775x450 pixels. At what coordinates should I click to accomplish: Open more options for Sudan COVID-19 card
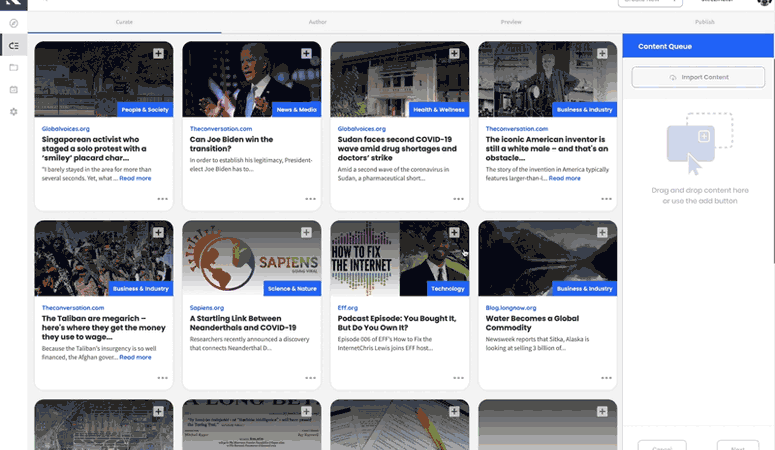click(x=459, y=199)
